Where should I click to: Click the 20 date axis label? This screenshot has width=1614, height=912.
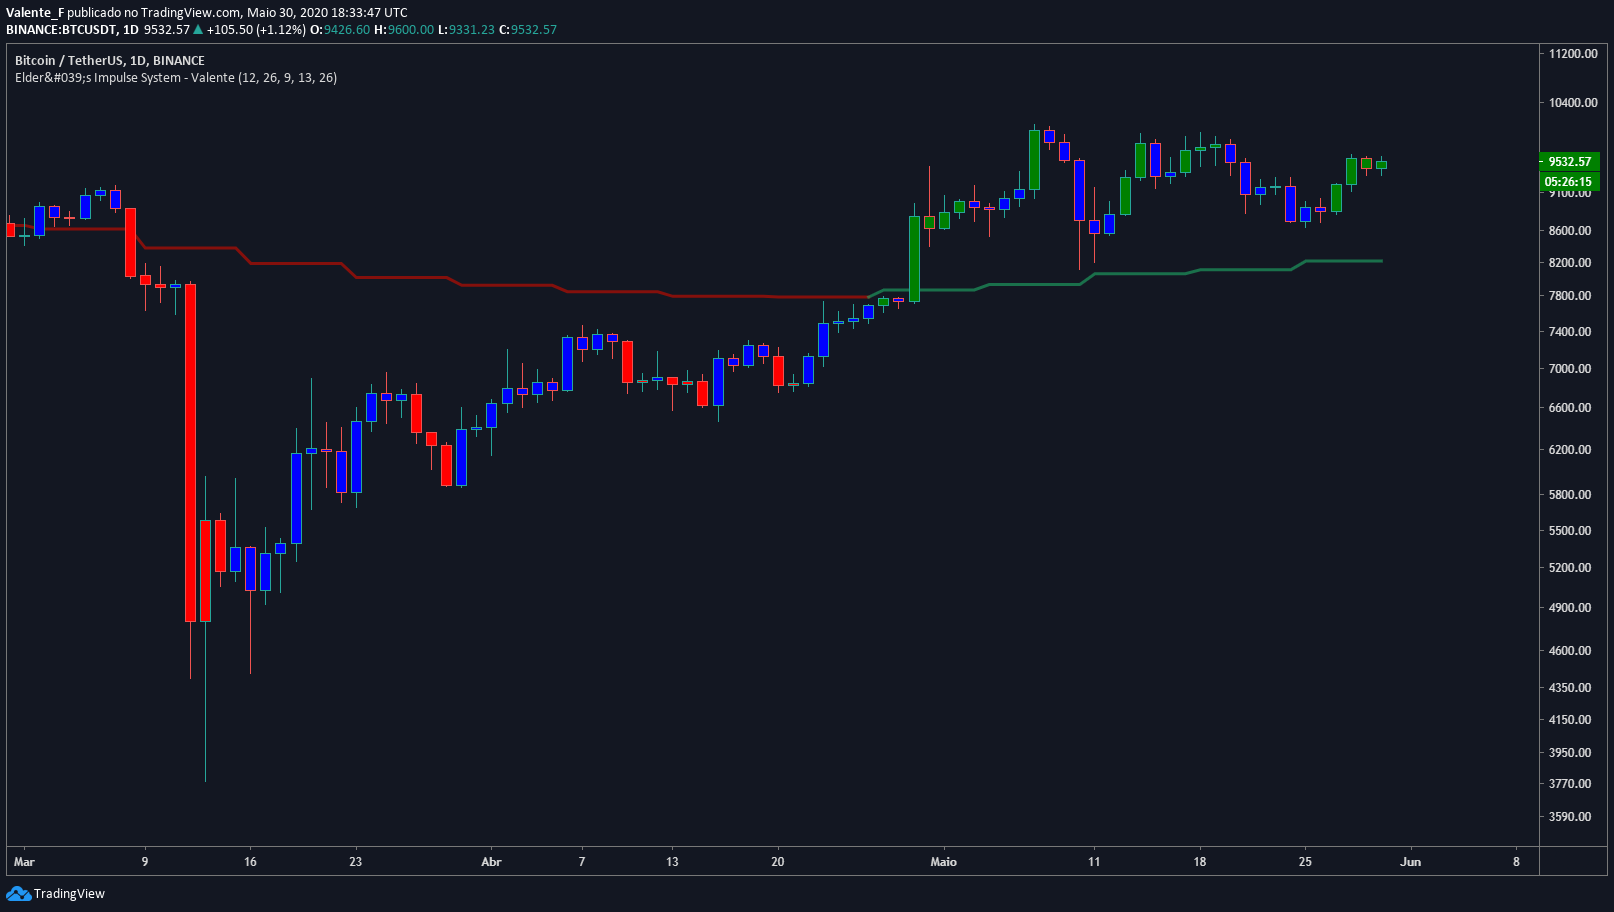tap(778, 862)
